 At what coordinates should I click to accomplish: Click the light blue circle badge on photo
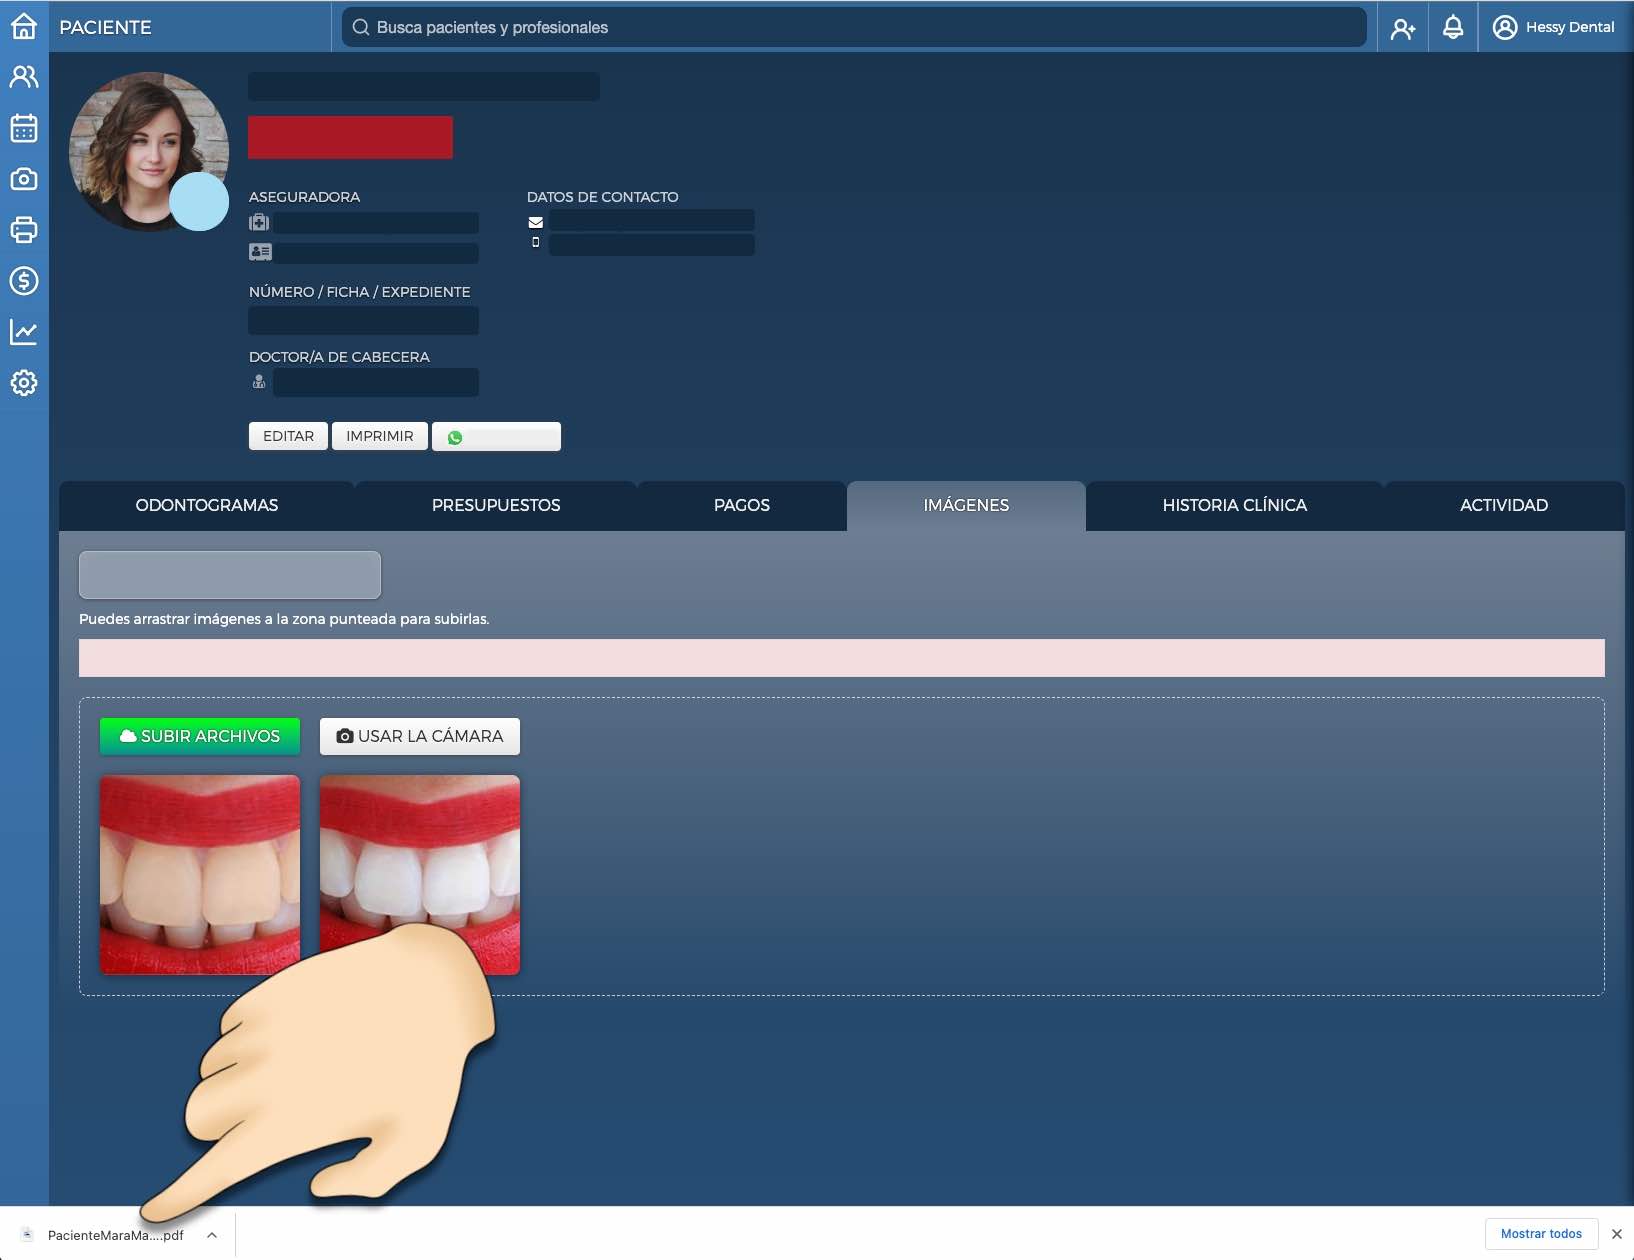click(x=199, y=201)
